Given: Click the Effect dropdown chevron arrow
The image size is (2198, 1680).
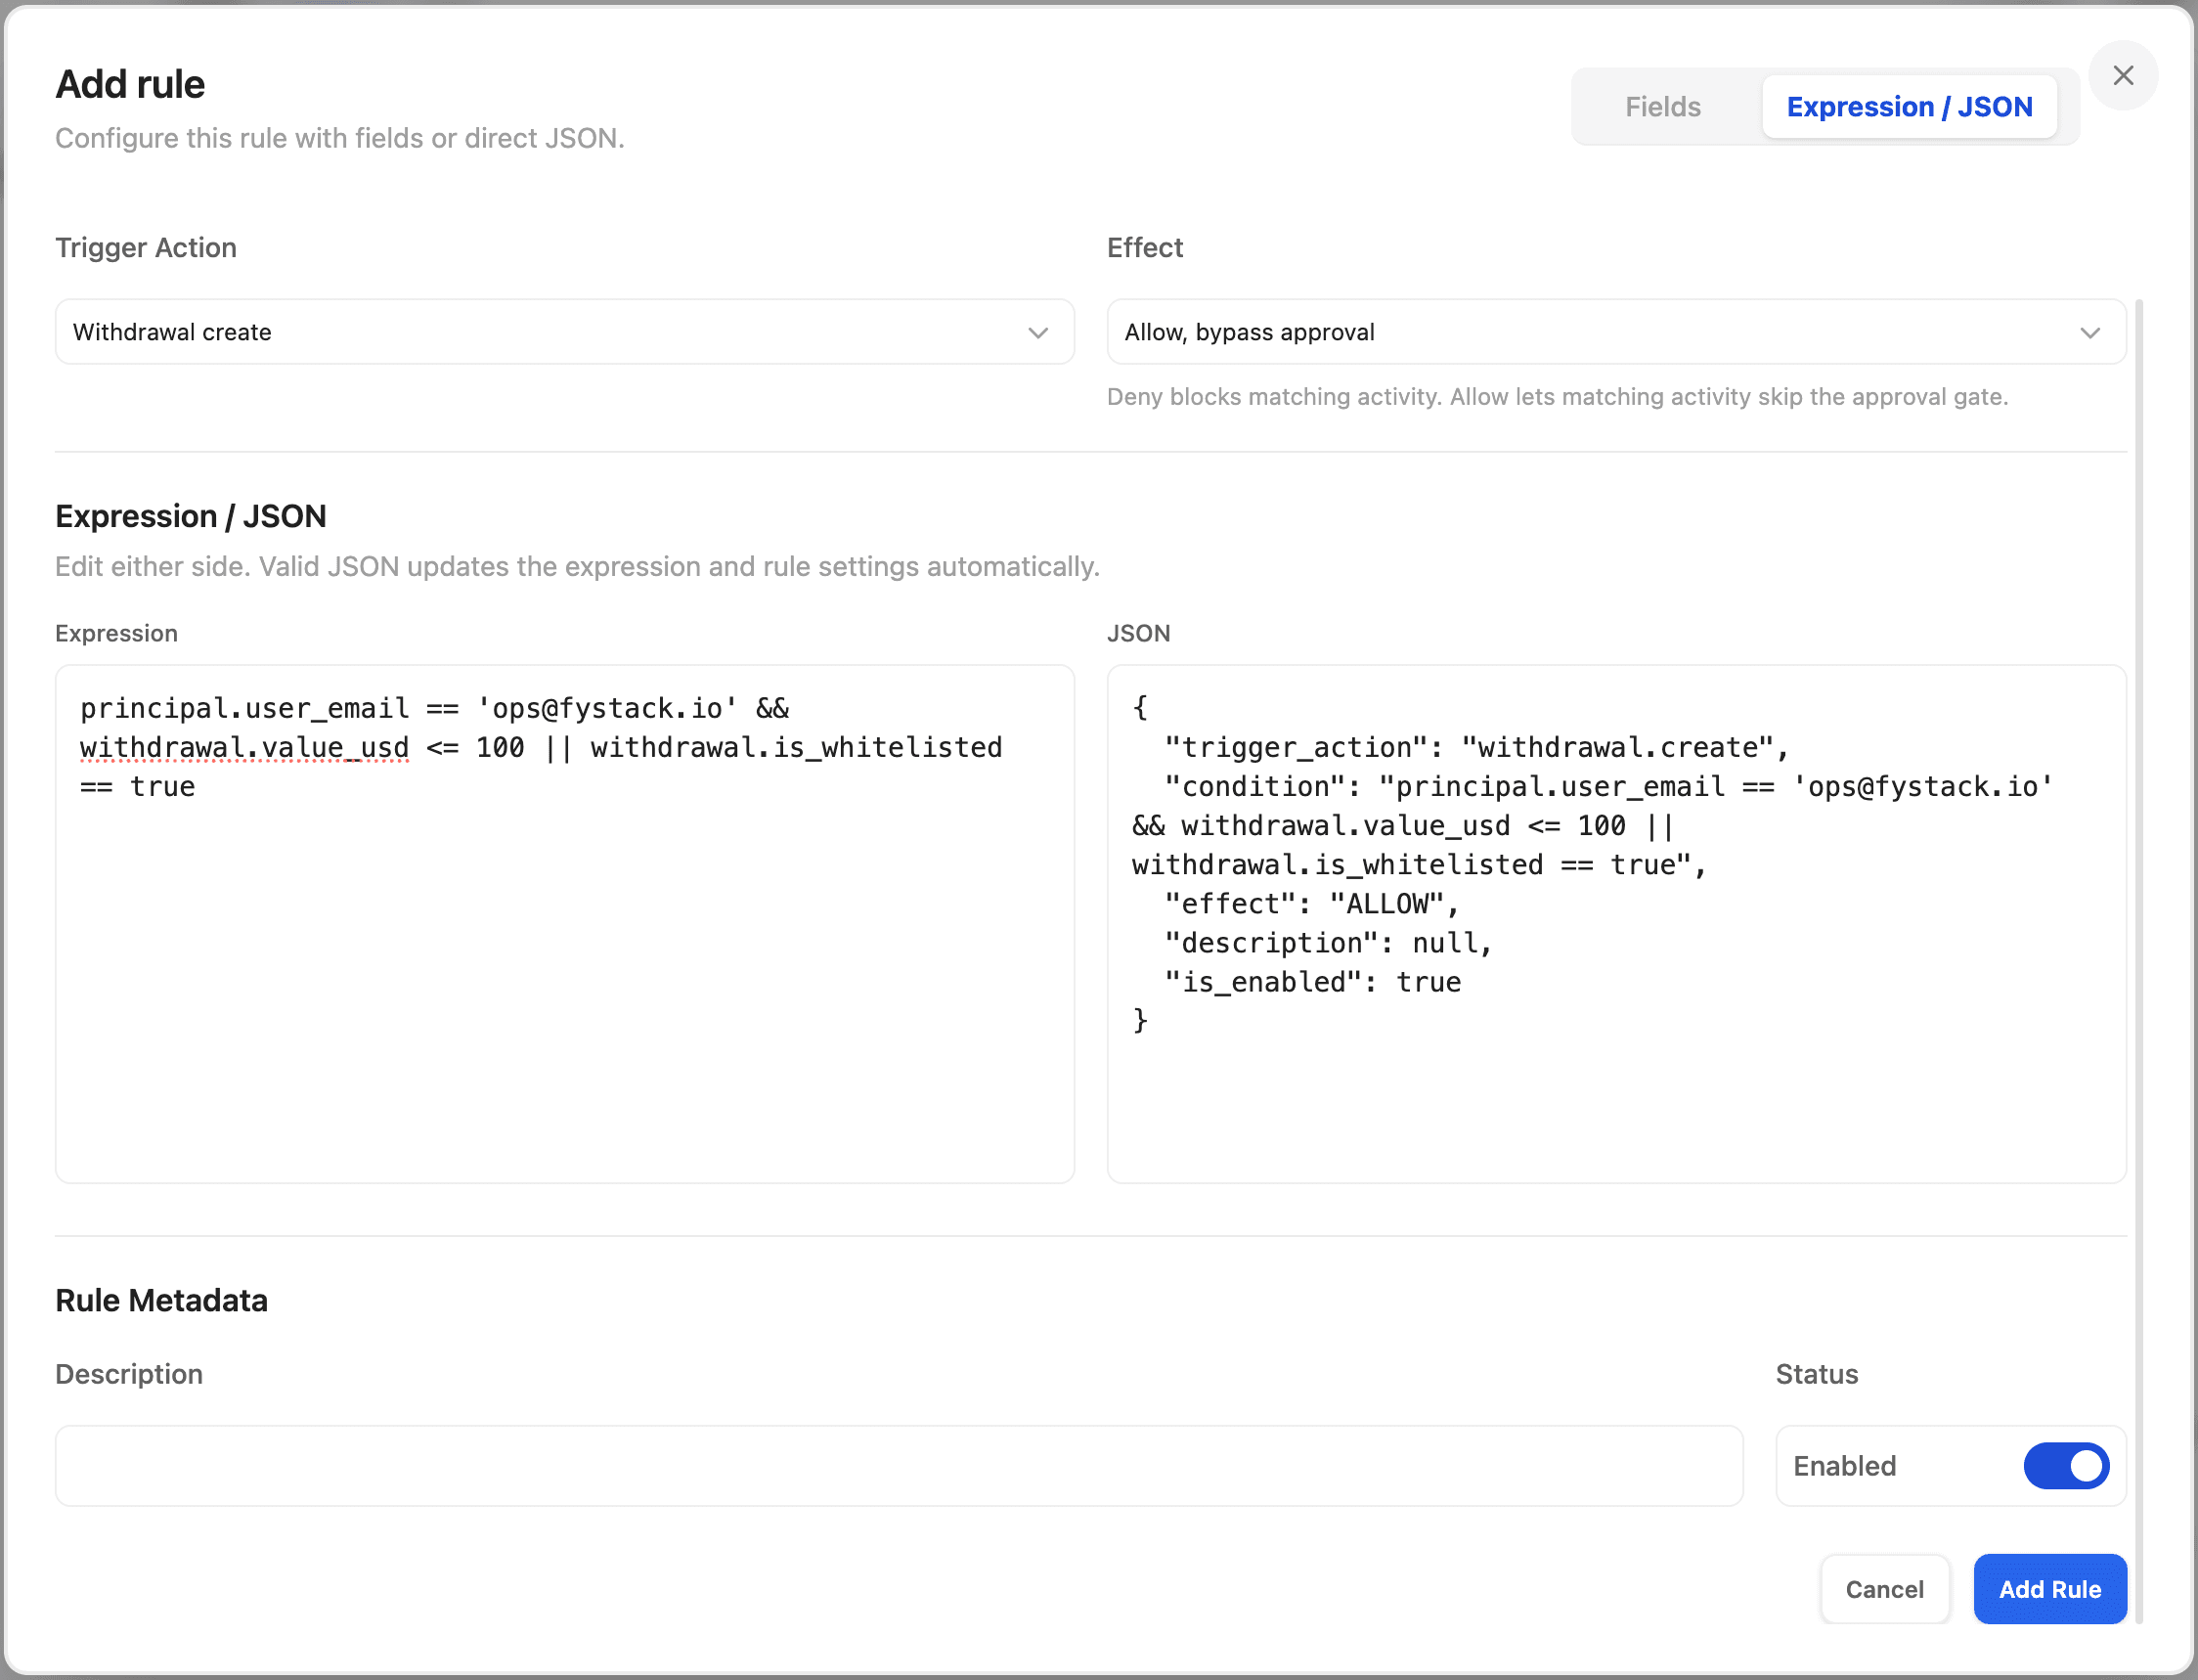Looking at the screenshot, I should pyautogui.click(x=2089, y=332).
